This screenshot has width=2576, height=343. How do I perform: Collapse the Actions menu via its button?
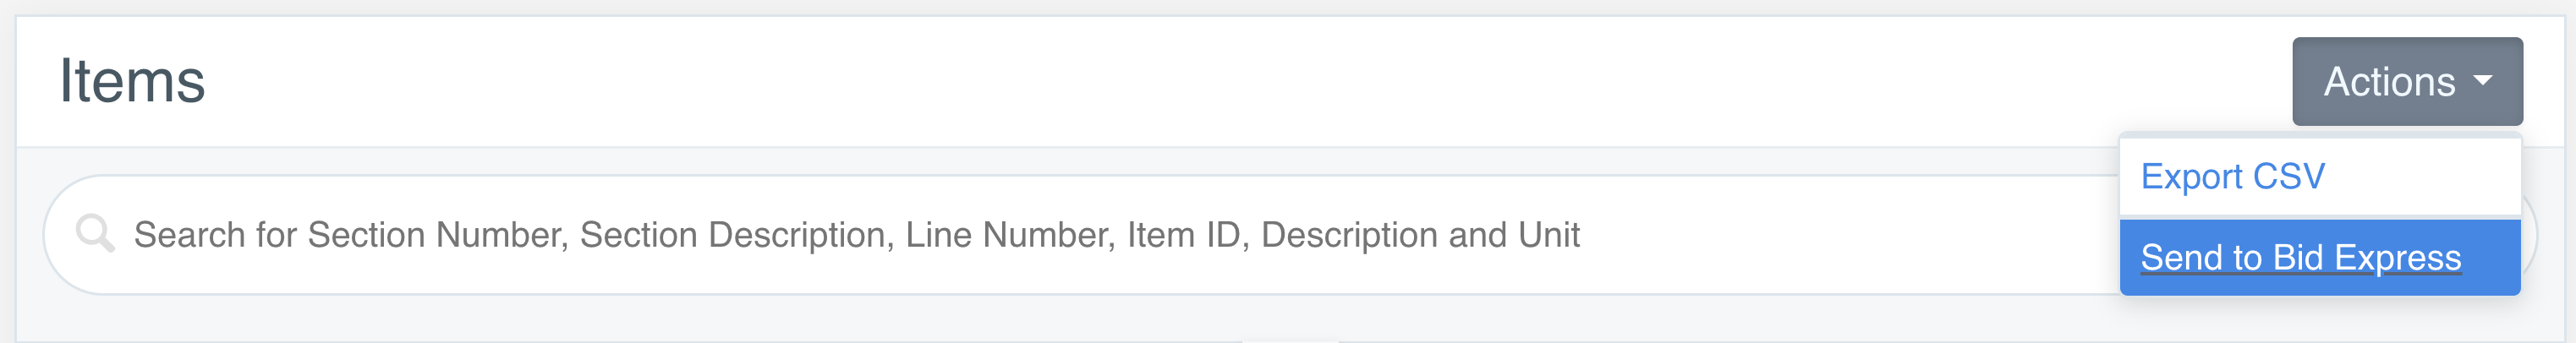pos(2406,81)
